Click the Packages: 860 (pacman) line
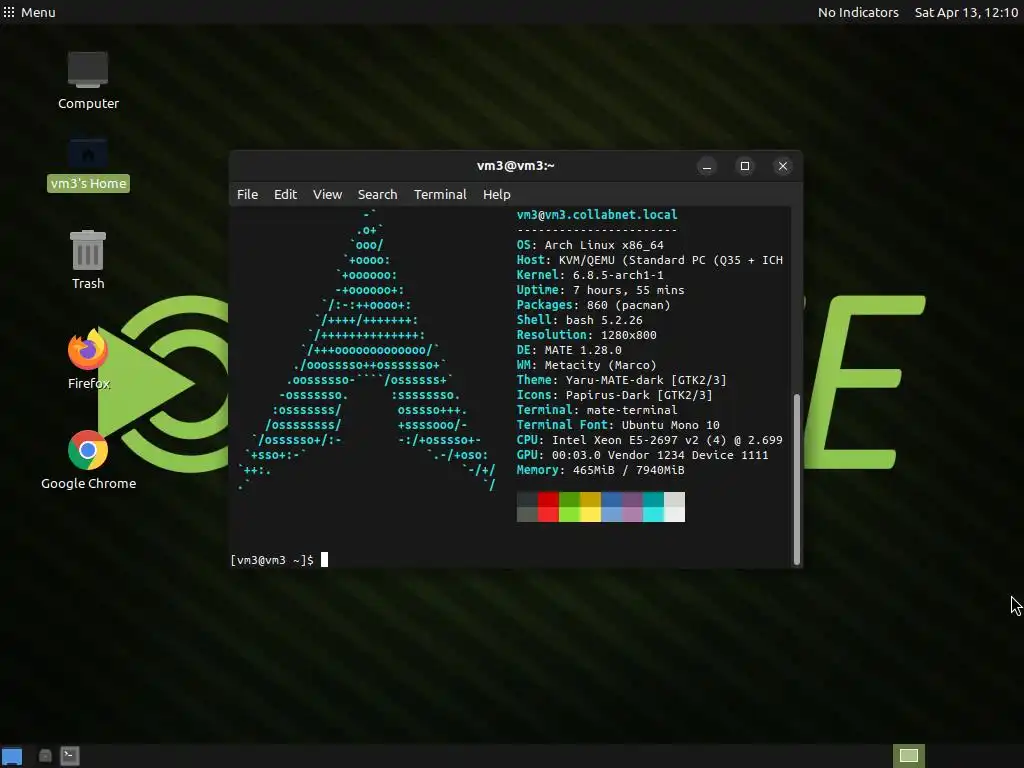Screen dimensions: 1024x768 pos(593,305)
